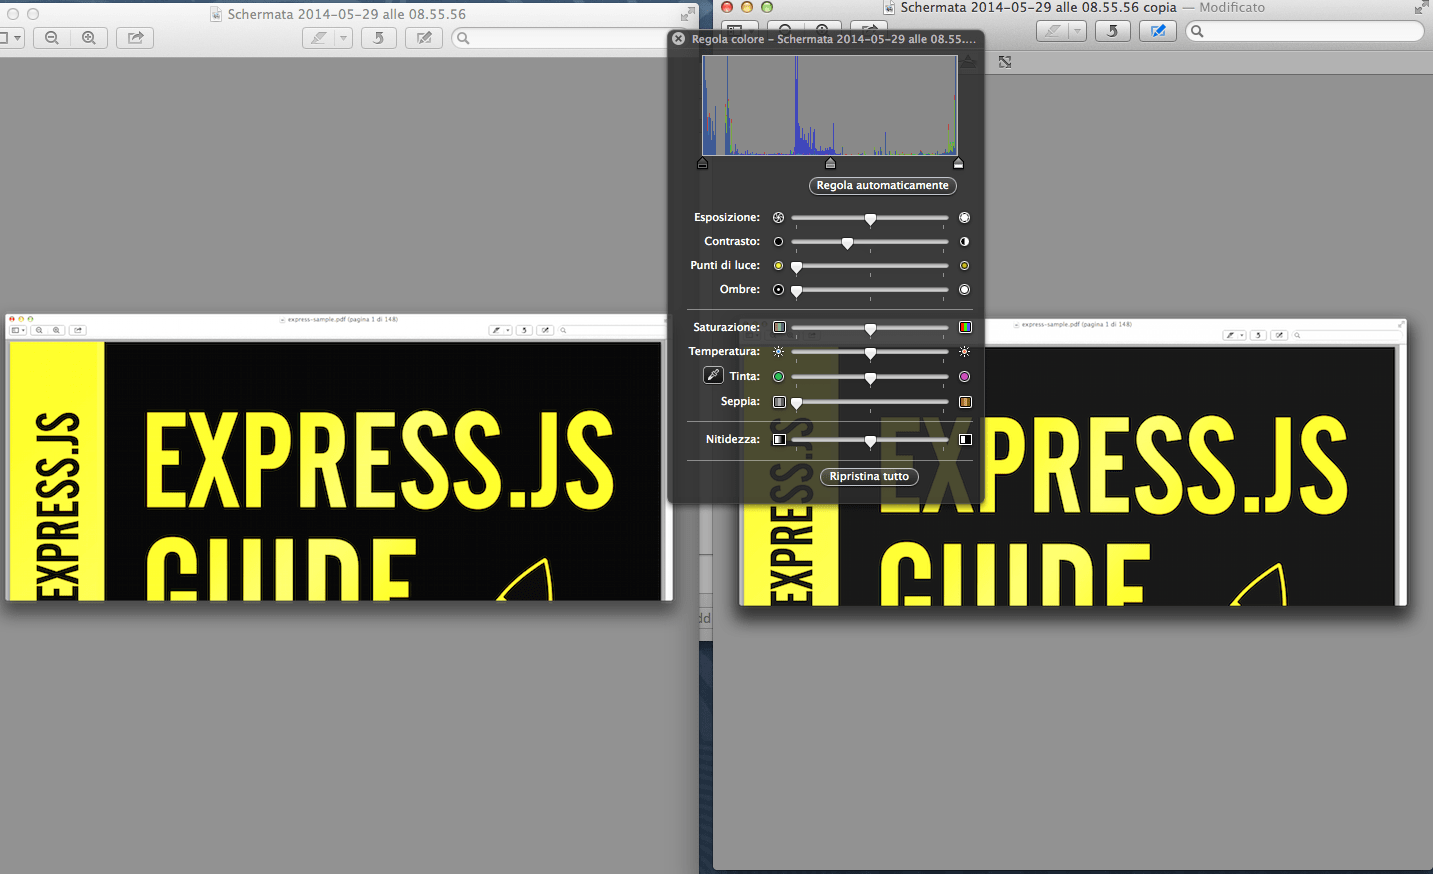Screen dimensions: 1433x874
Task: Click the sharp icon after Nitidezza slider
Action: click(x=965, y=439)
